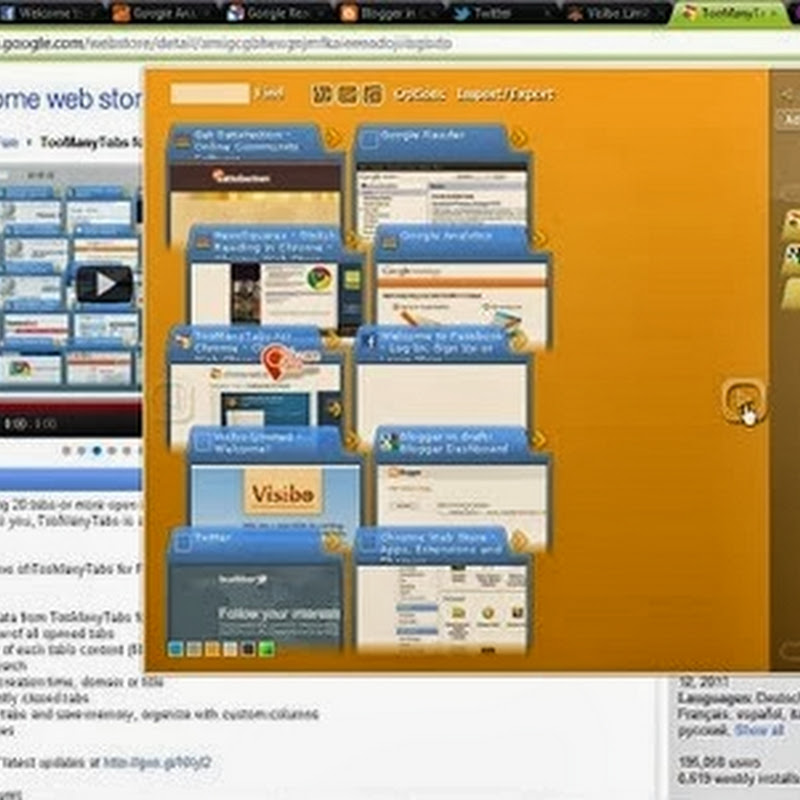Switch to the Twitter browser tab
This screenshot has height=800, width=800.
click(504, 13)
